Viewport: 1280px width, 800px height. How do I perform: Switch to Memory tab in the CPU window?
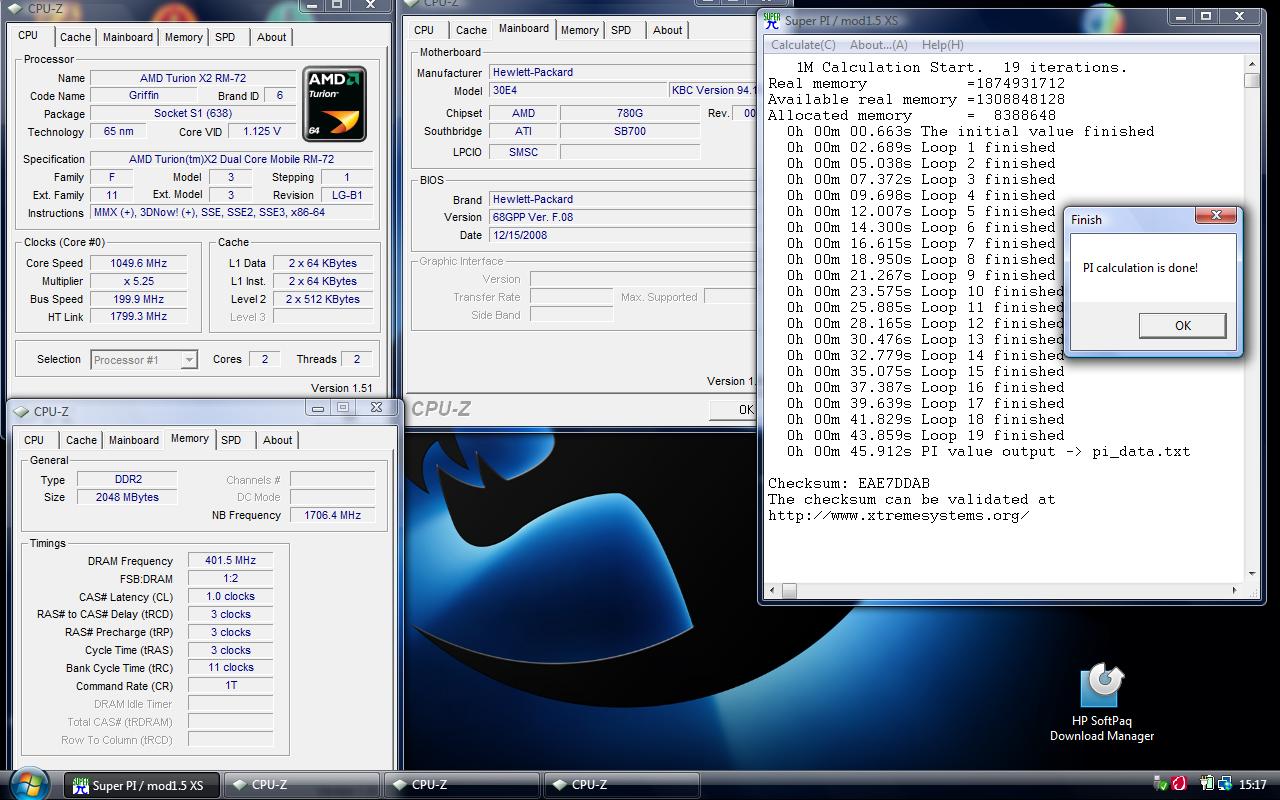[x=184, y=37]
